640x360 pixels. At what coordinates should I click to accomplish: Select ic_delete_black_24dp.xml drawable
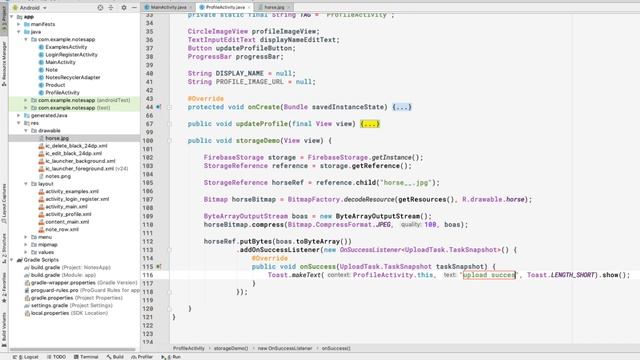(76, 146)
